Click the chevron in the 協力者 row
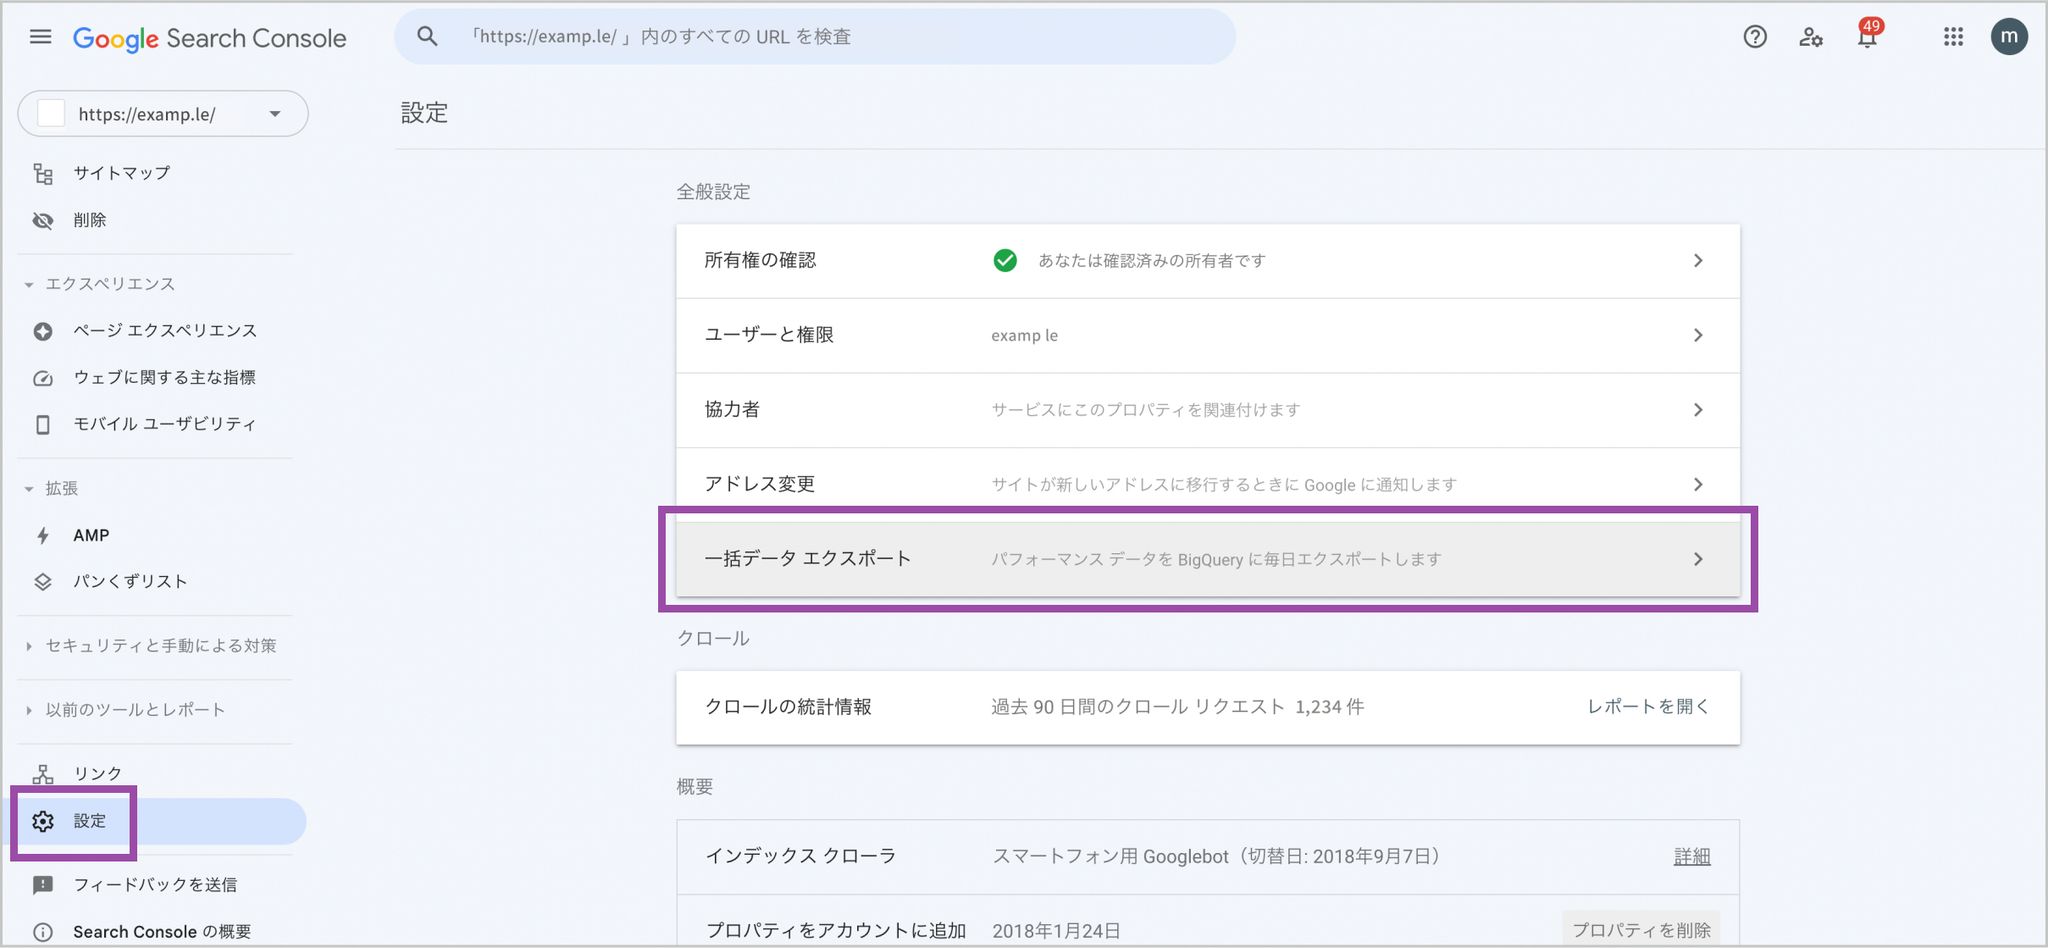 point(1698,410)
